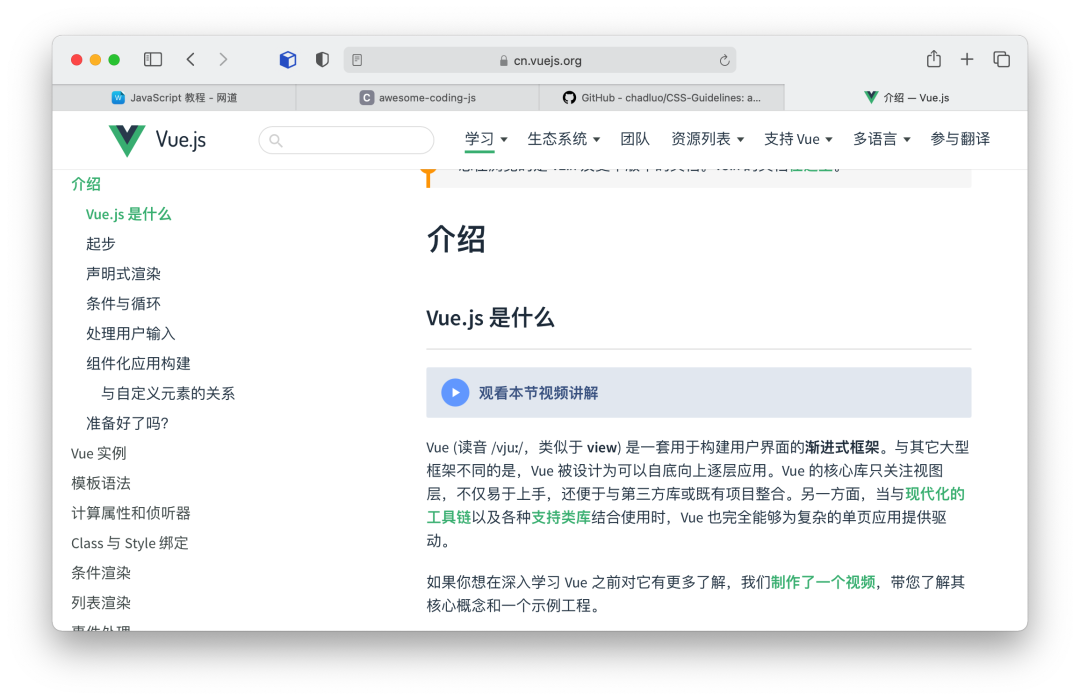Expand the 学习 dropdown menu
Screen dimensions: 1080x700
point(486,139)
